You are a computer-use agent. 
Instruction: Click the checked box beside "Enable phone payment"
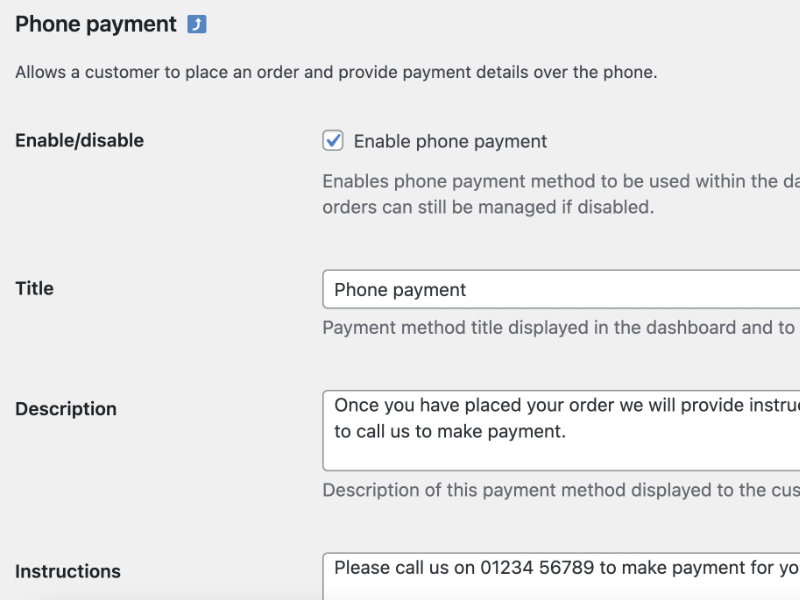[x=332, y=140]
